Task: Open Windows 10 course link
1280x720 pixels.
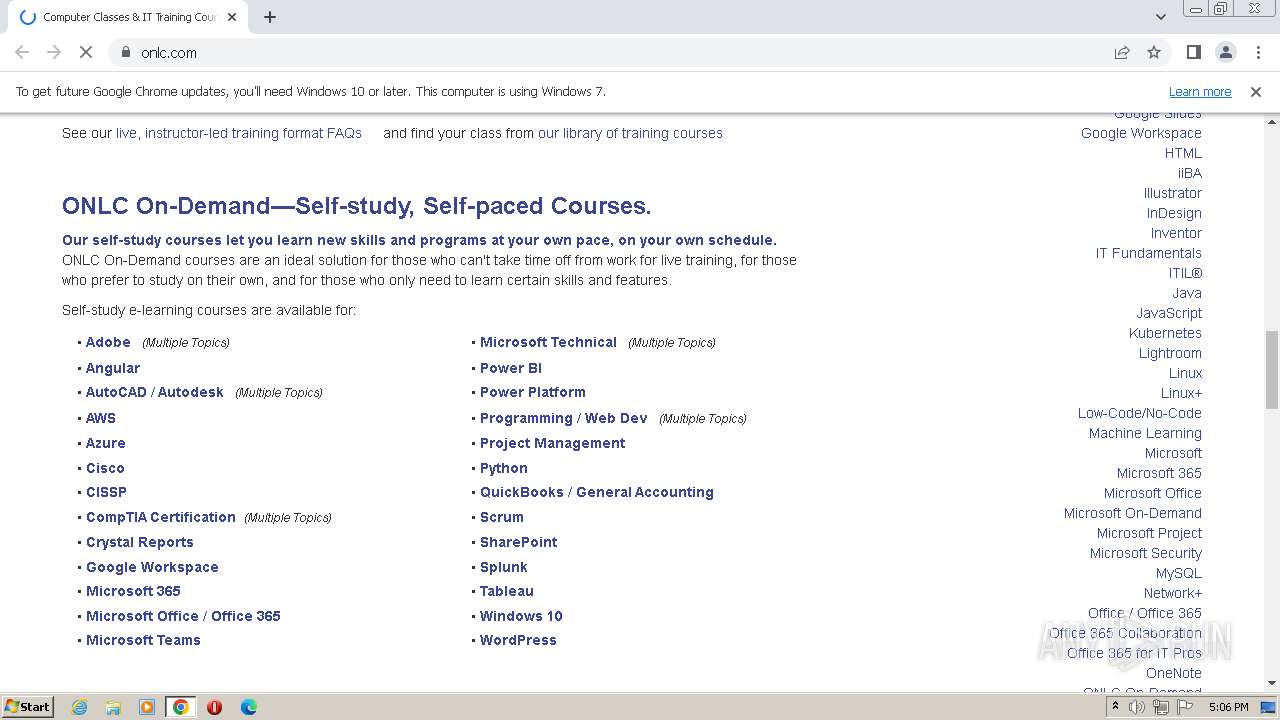Action: [x=521, y=616]
